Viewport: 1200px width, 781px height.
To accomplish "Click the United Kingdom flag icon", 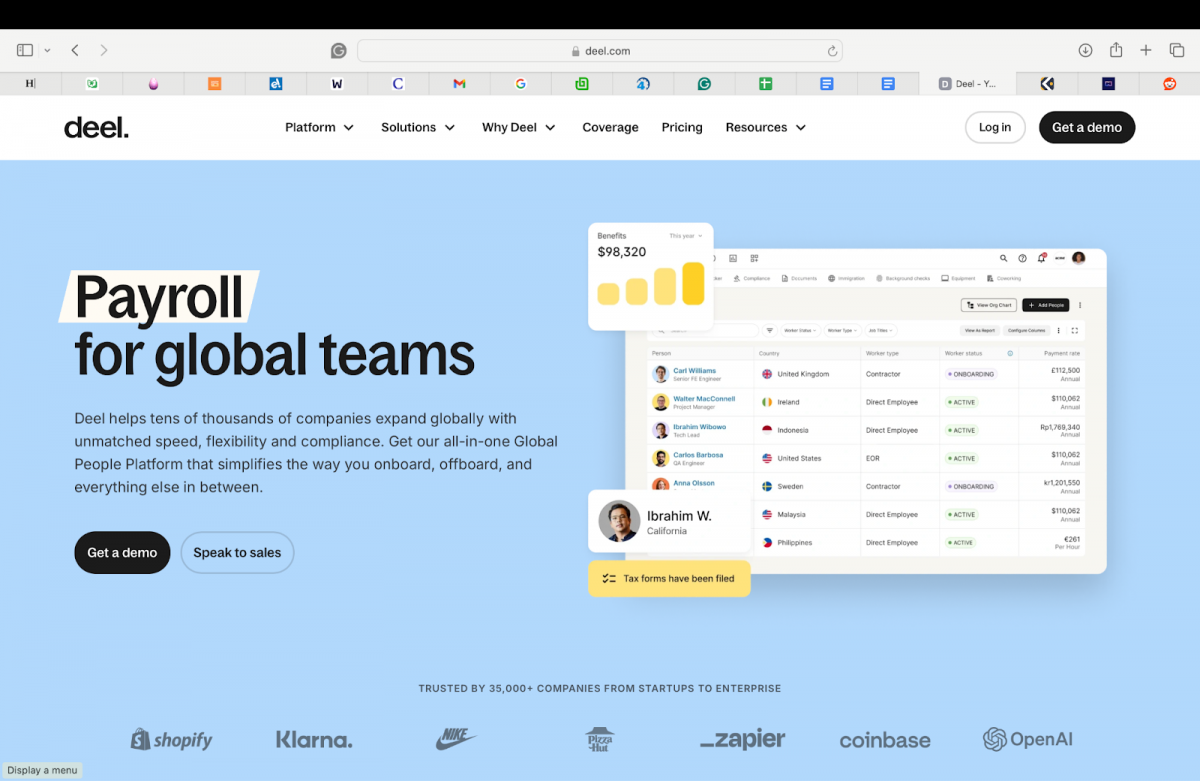I will (x=767, y=374).
